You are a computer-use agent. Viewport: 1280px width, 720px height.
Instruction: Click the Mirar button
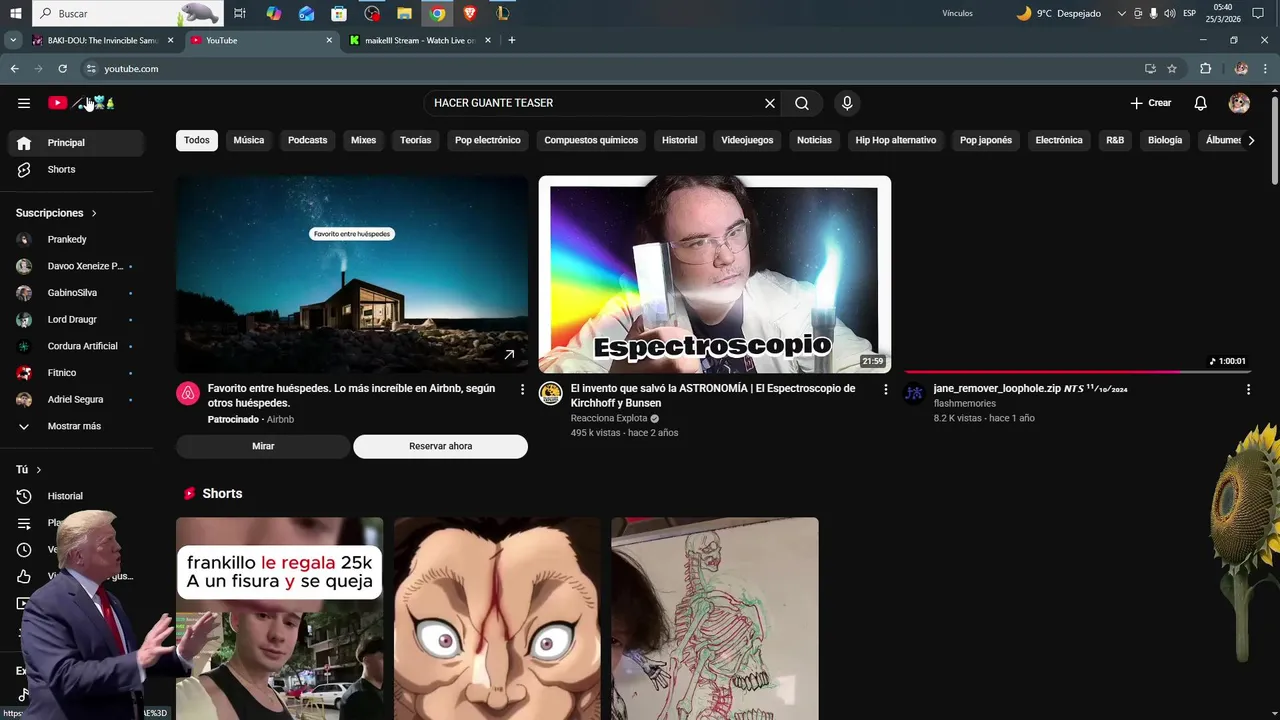263,446
